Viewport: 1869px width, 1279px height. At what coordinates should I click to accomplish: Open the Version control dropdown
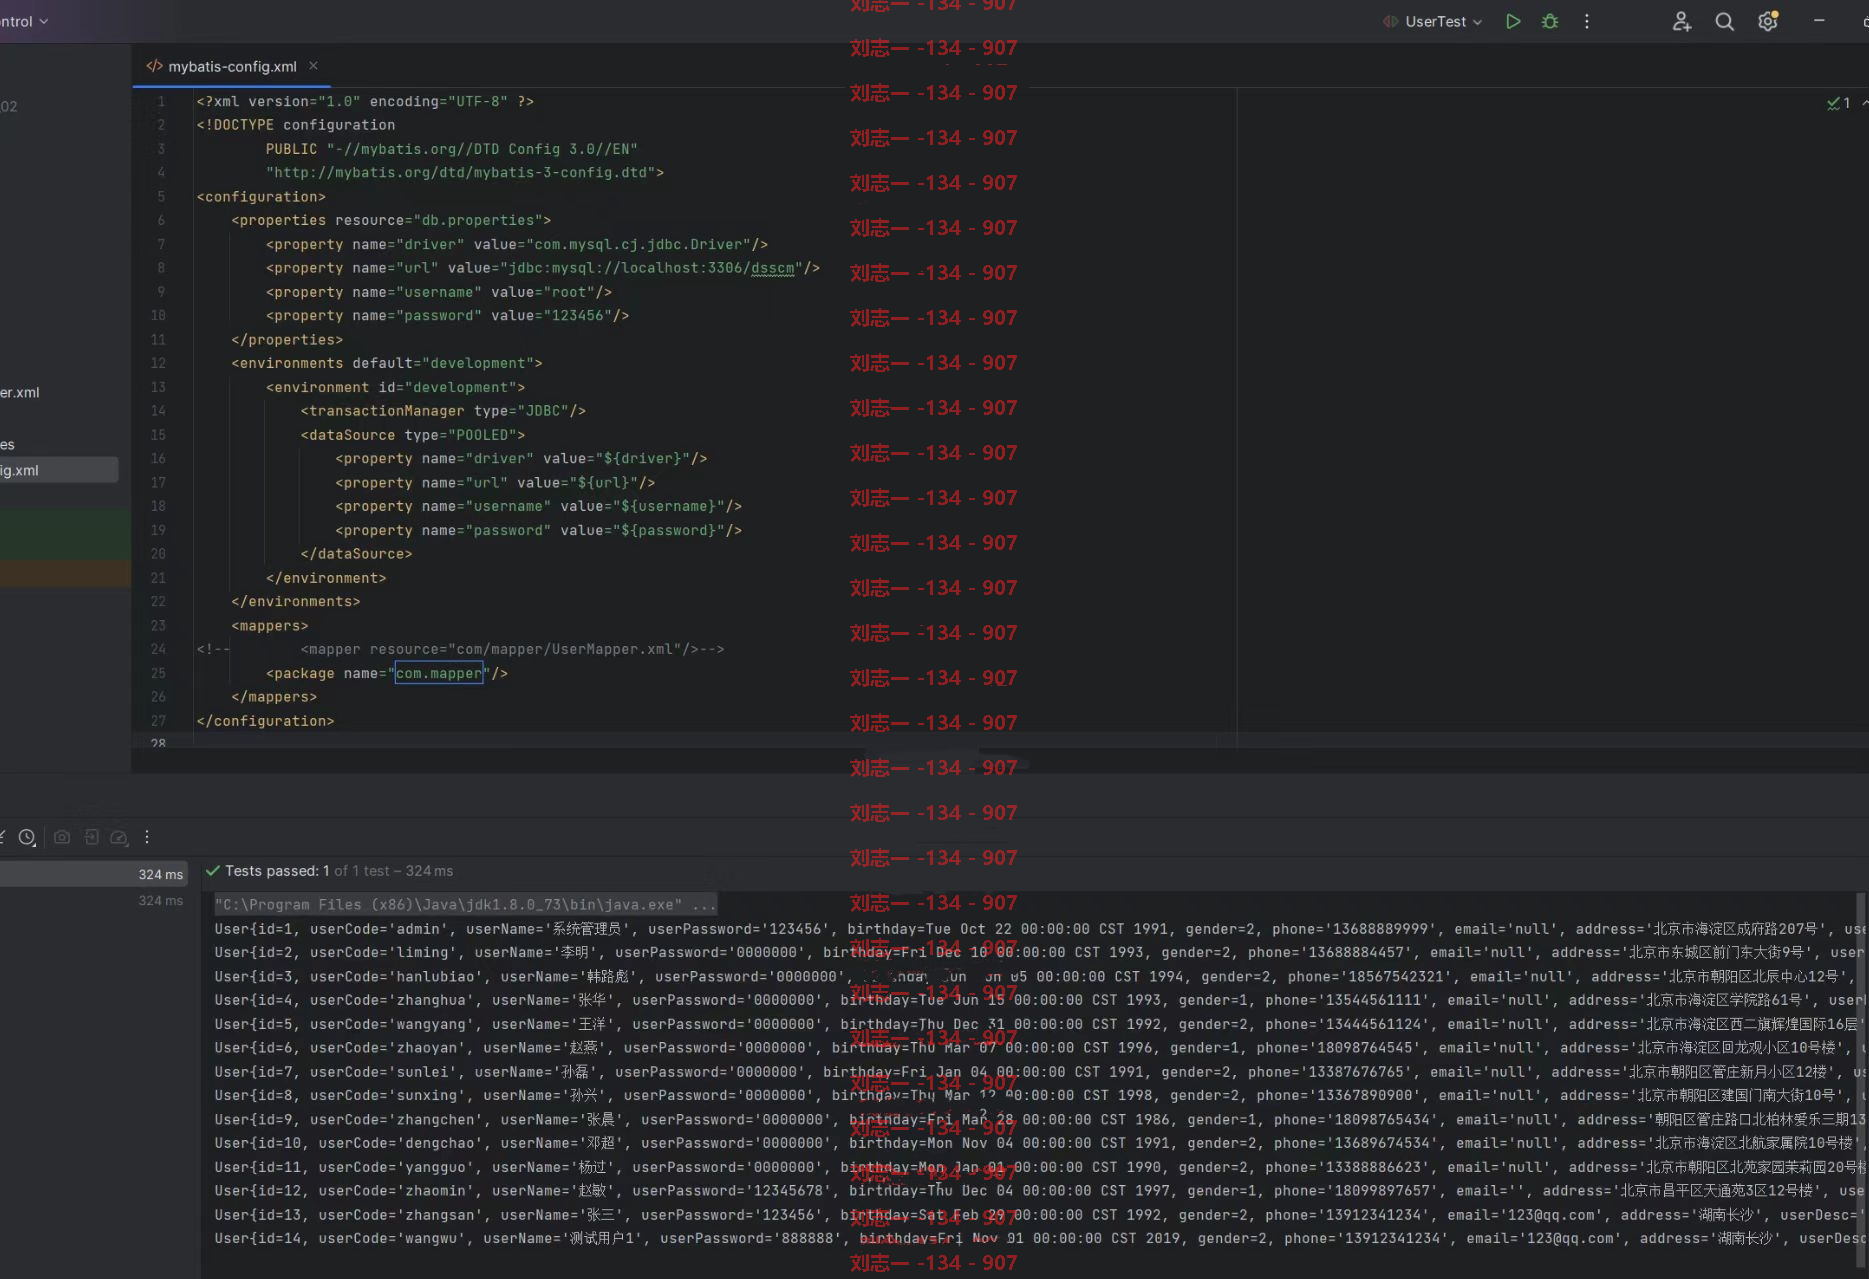coord(24,21)
